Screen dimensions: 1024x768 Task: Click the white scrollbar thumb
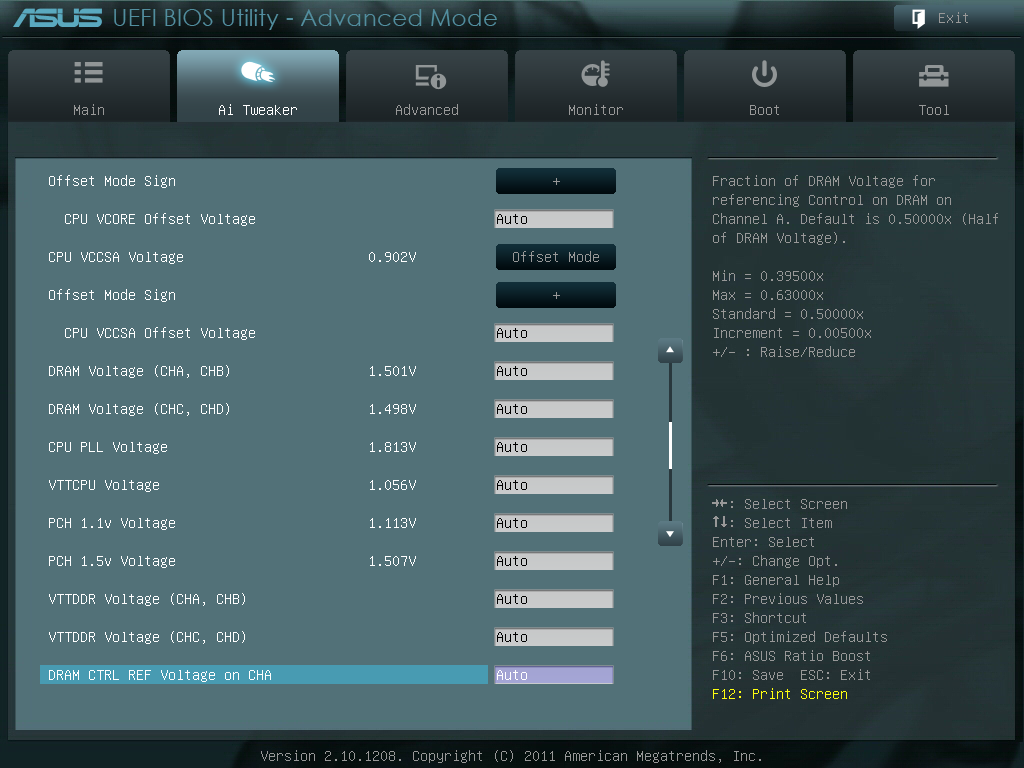click(670, 445)
